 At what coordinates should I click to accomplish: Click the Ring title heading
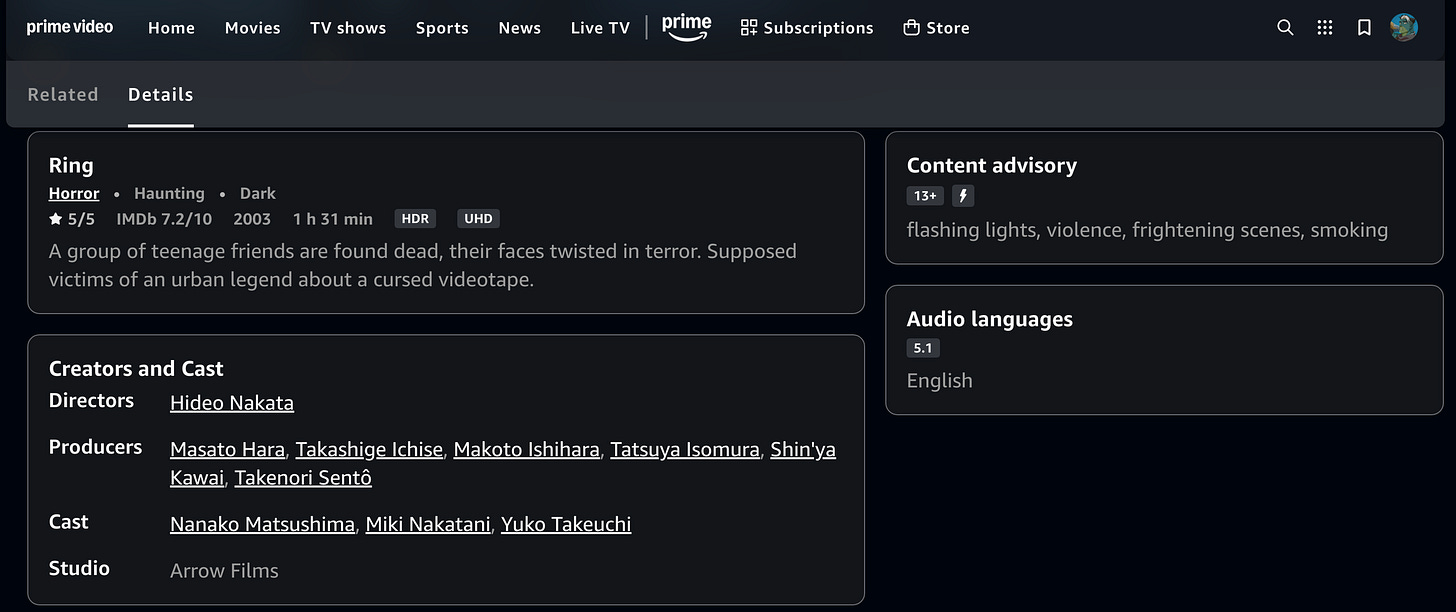[71, 166]
